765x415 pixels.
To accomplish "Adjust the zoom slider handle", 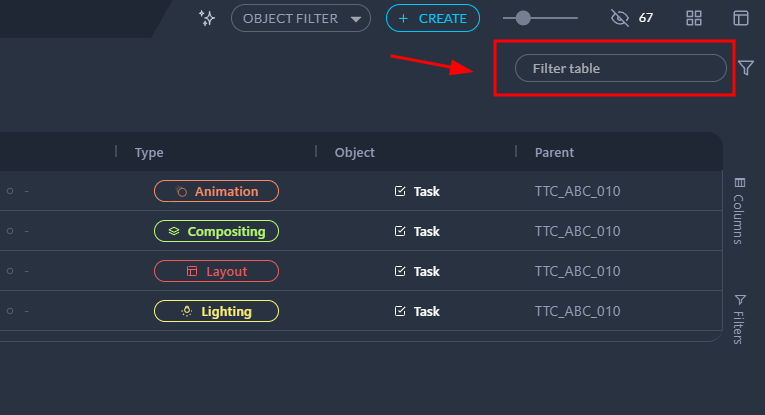I will coord(523,18).
